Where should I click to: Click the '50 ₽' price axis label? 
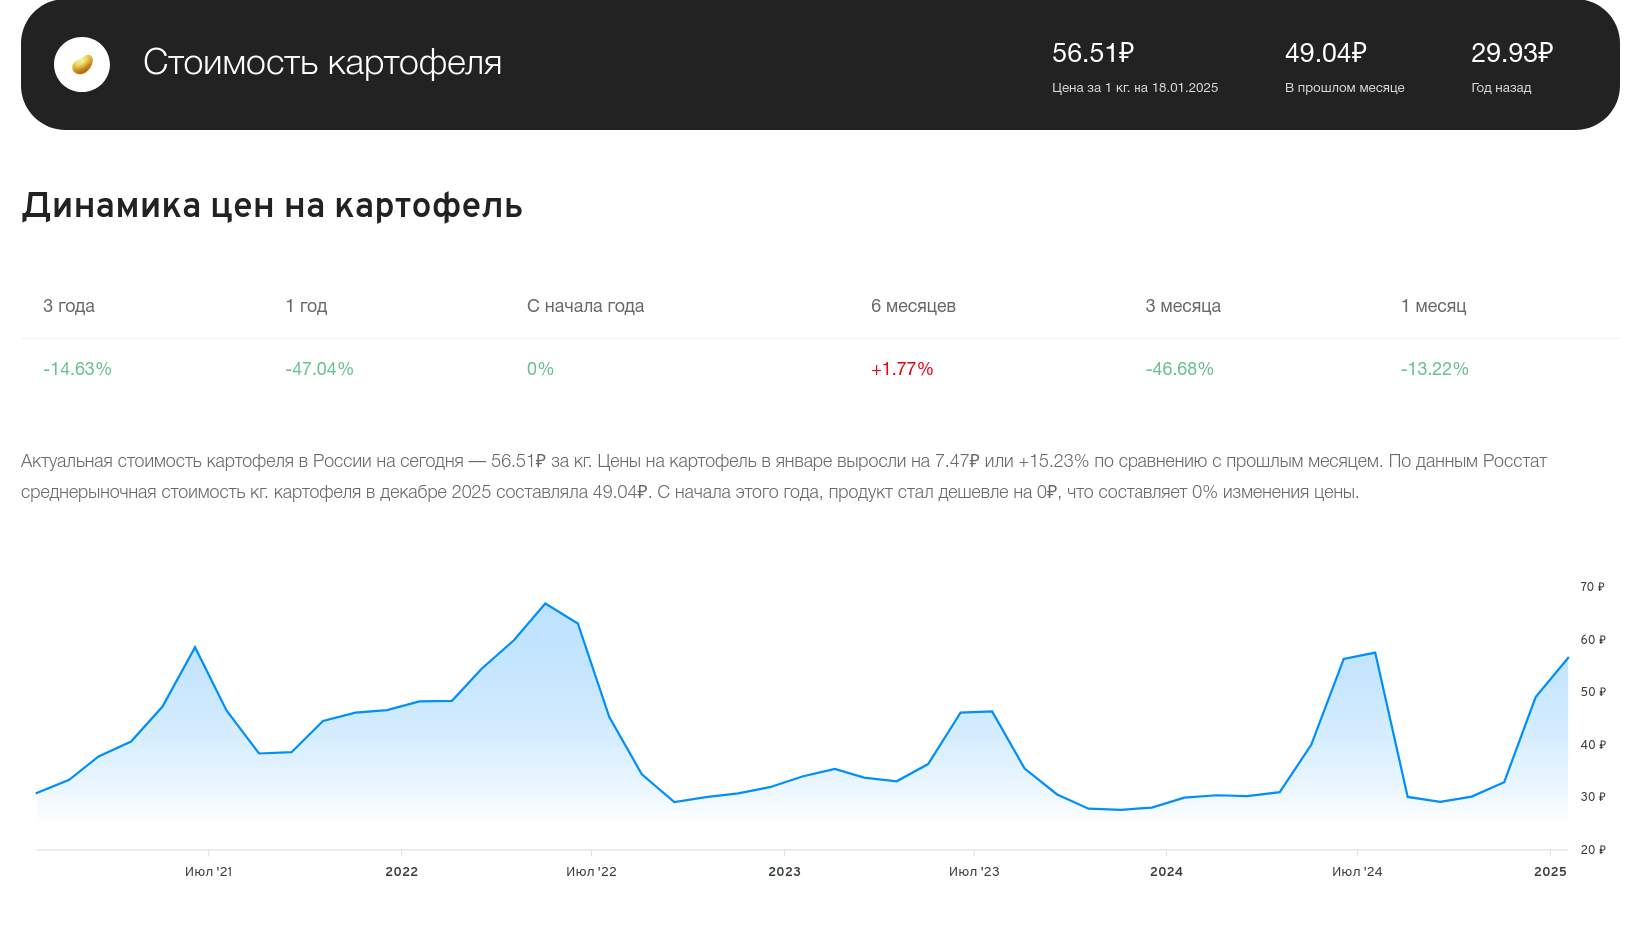(1592, 692)
